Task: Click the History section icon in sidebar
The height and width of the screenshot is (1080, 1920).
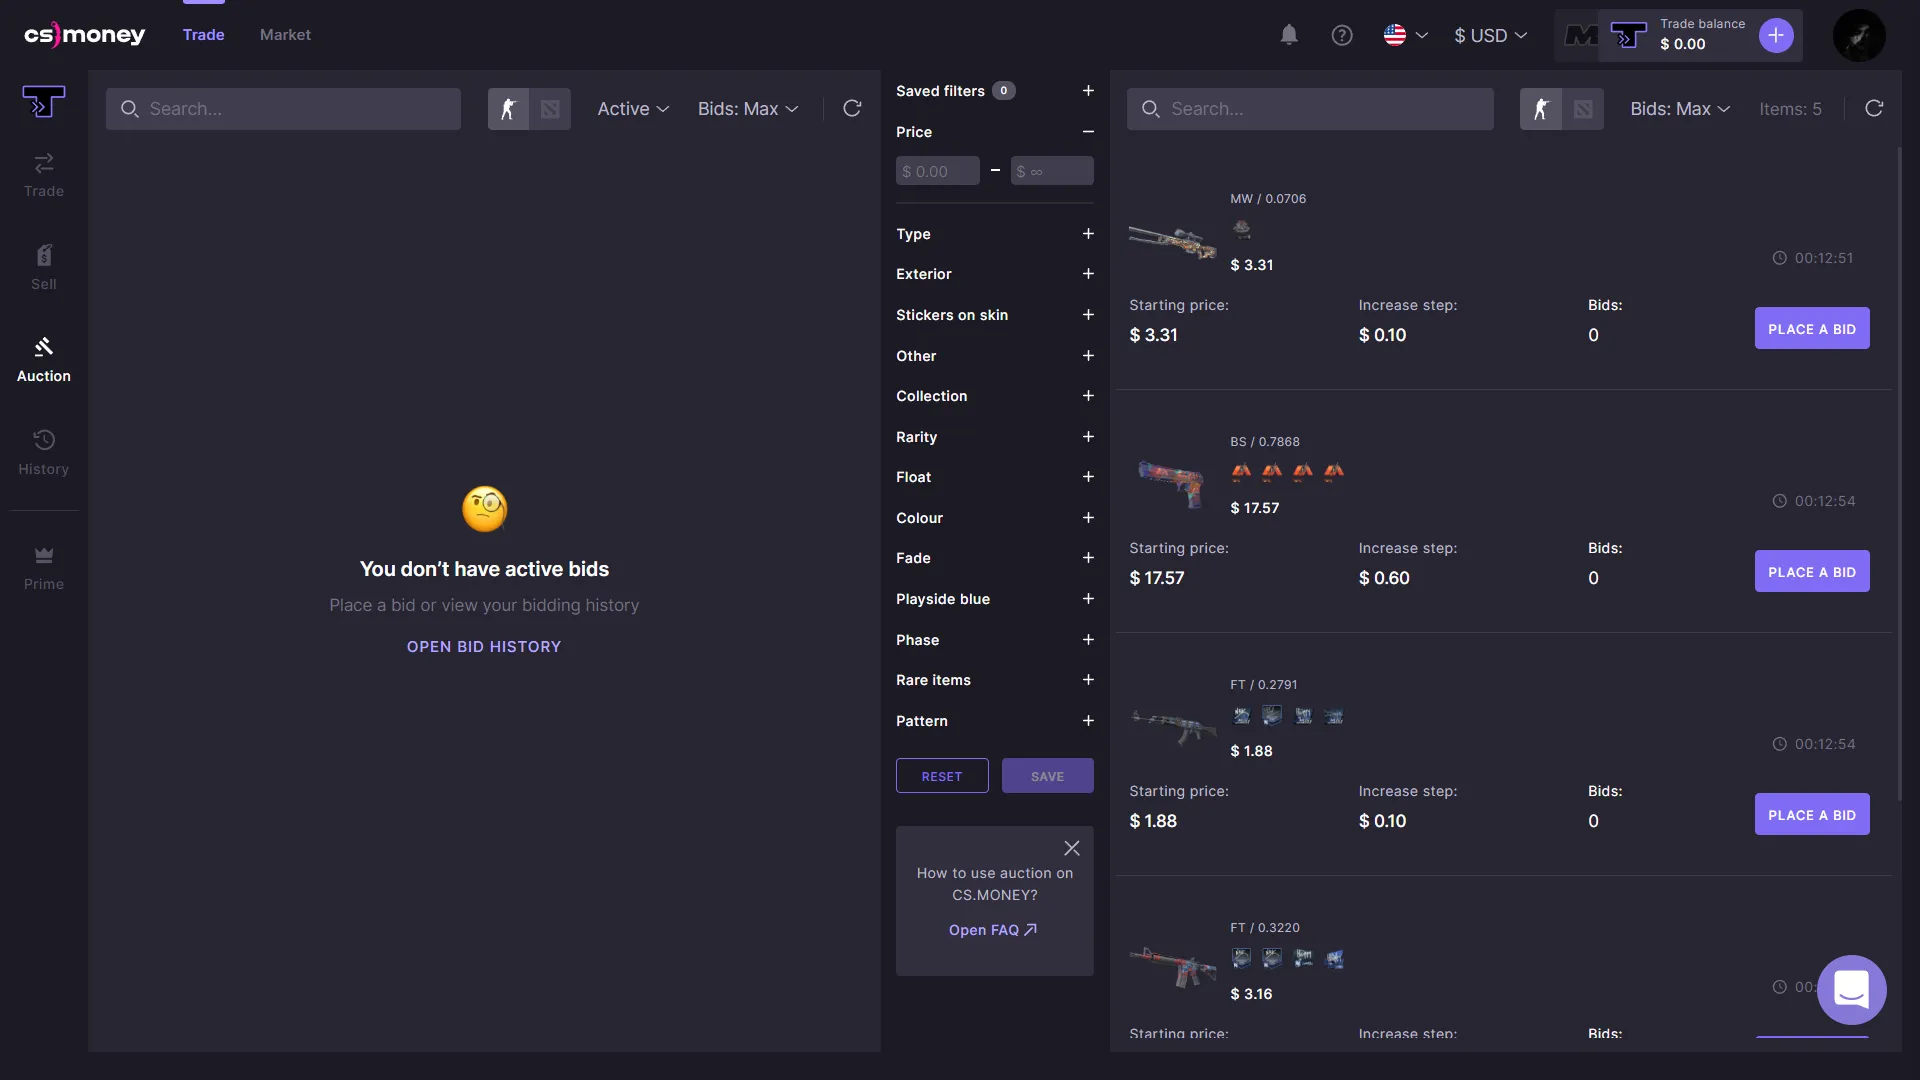Action: click(x=44, y=443)
